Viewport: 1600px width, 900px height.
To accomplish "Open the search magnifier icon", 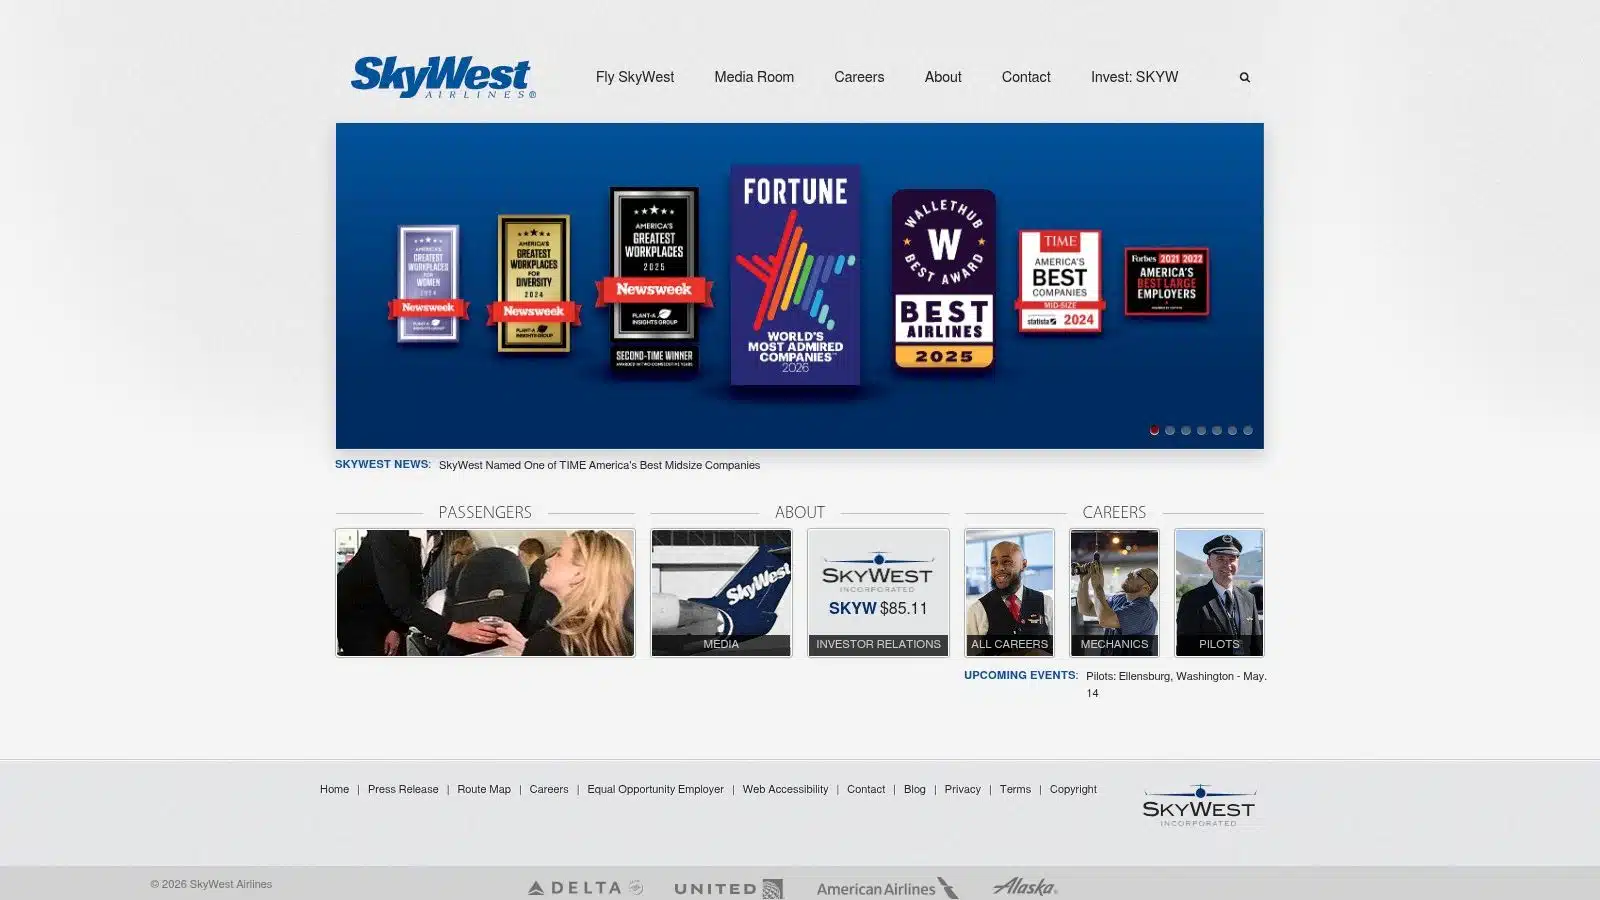I will pyautogui.click(x=1244, y=77).
